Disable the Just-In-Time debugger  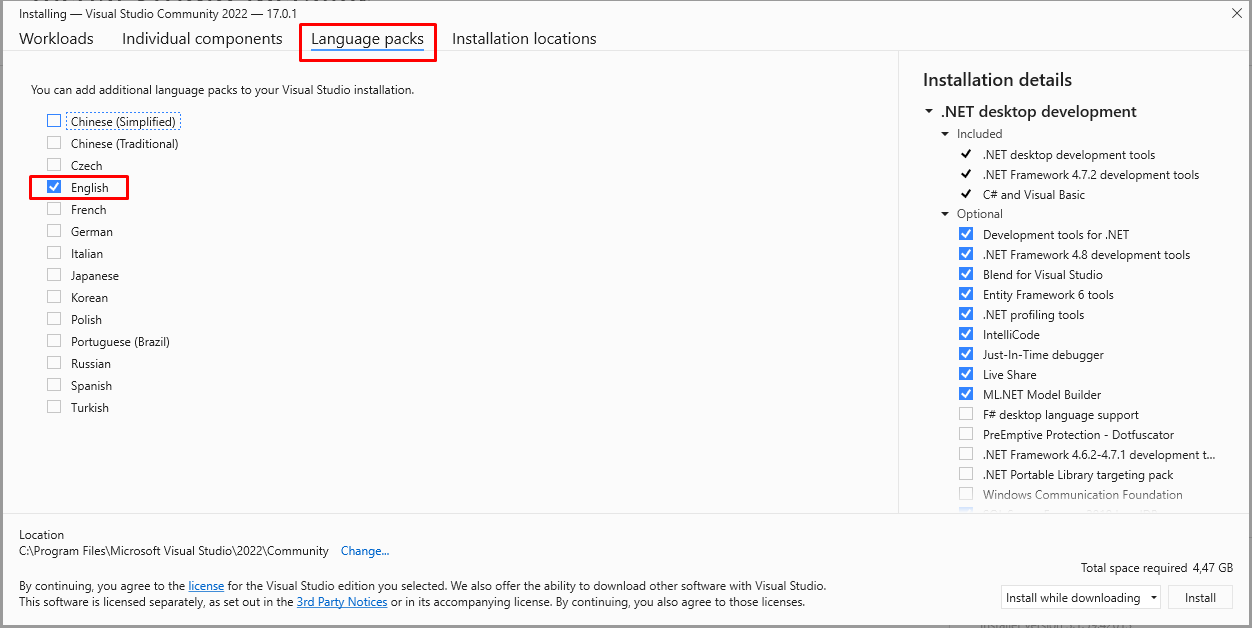pos(966,354)
